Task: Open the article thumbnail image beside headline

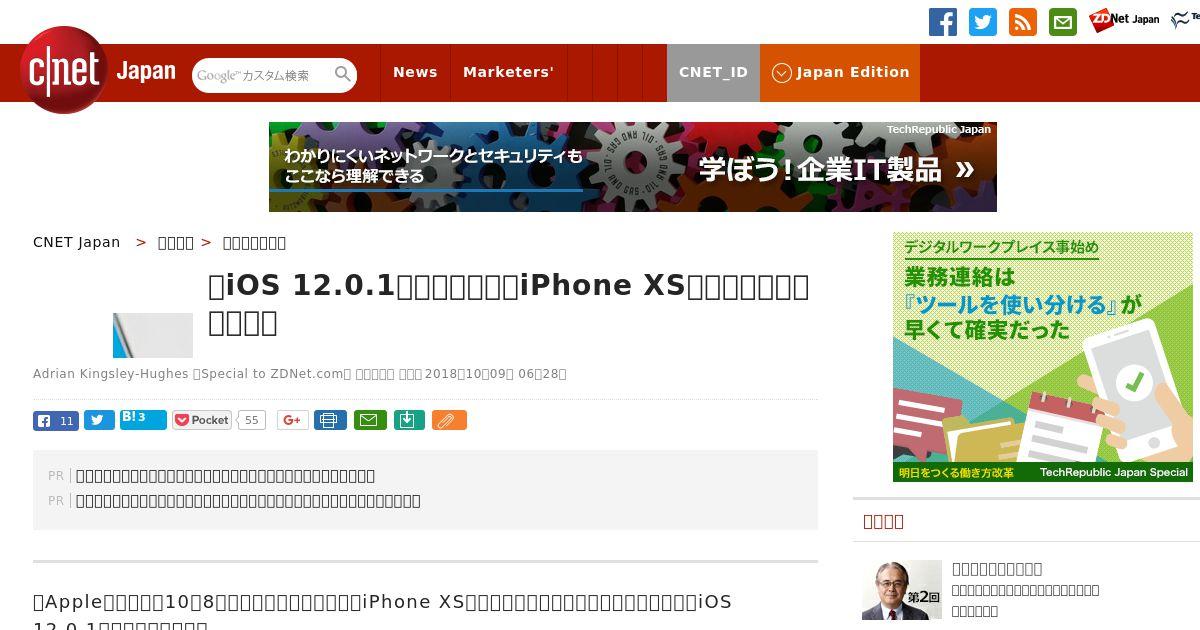Action: [x=153, y=335]
